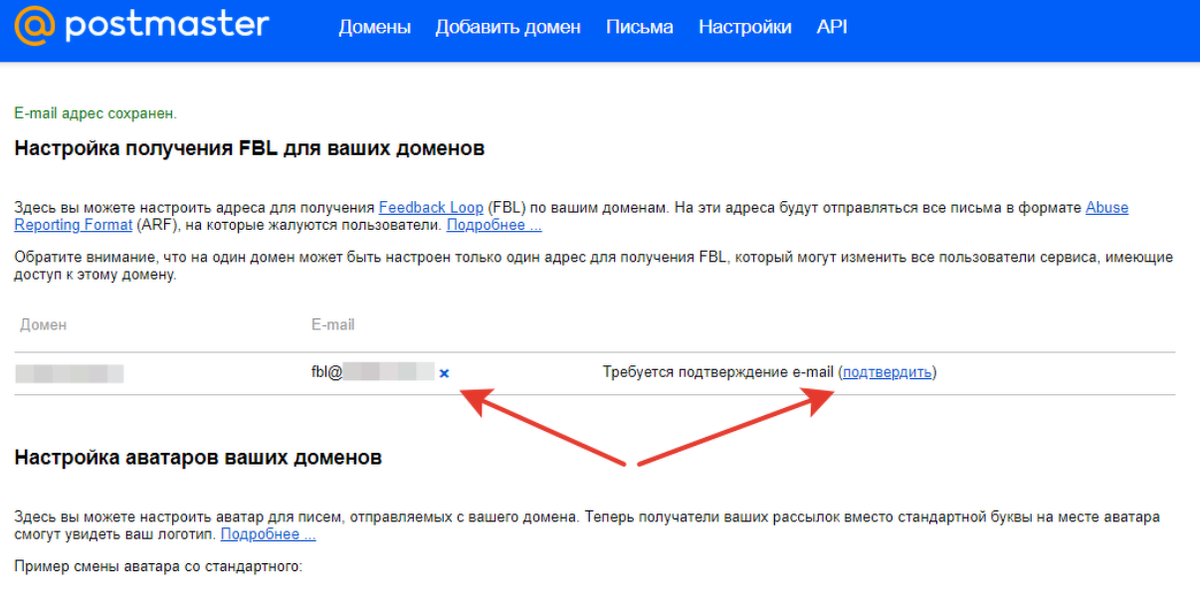The width and height of the screenshot is (1200, 613).
Task: Click the blurred domain name in table row
Action: [x=69, y=373]
